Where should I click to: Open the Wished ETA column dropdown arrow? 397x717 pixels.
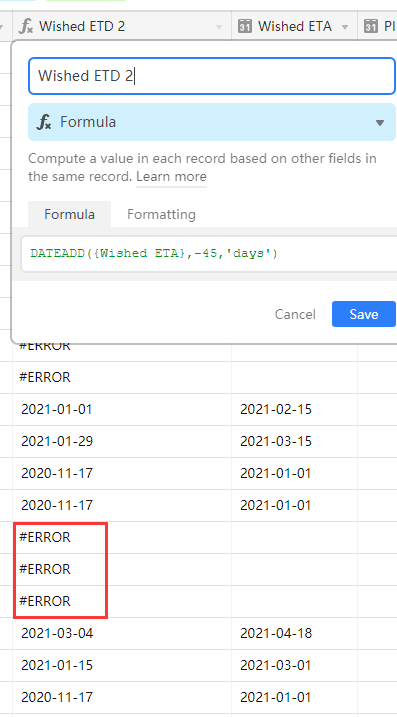[345, 27]
